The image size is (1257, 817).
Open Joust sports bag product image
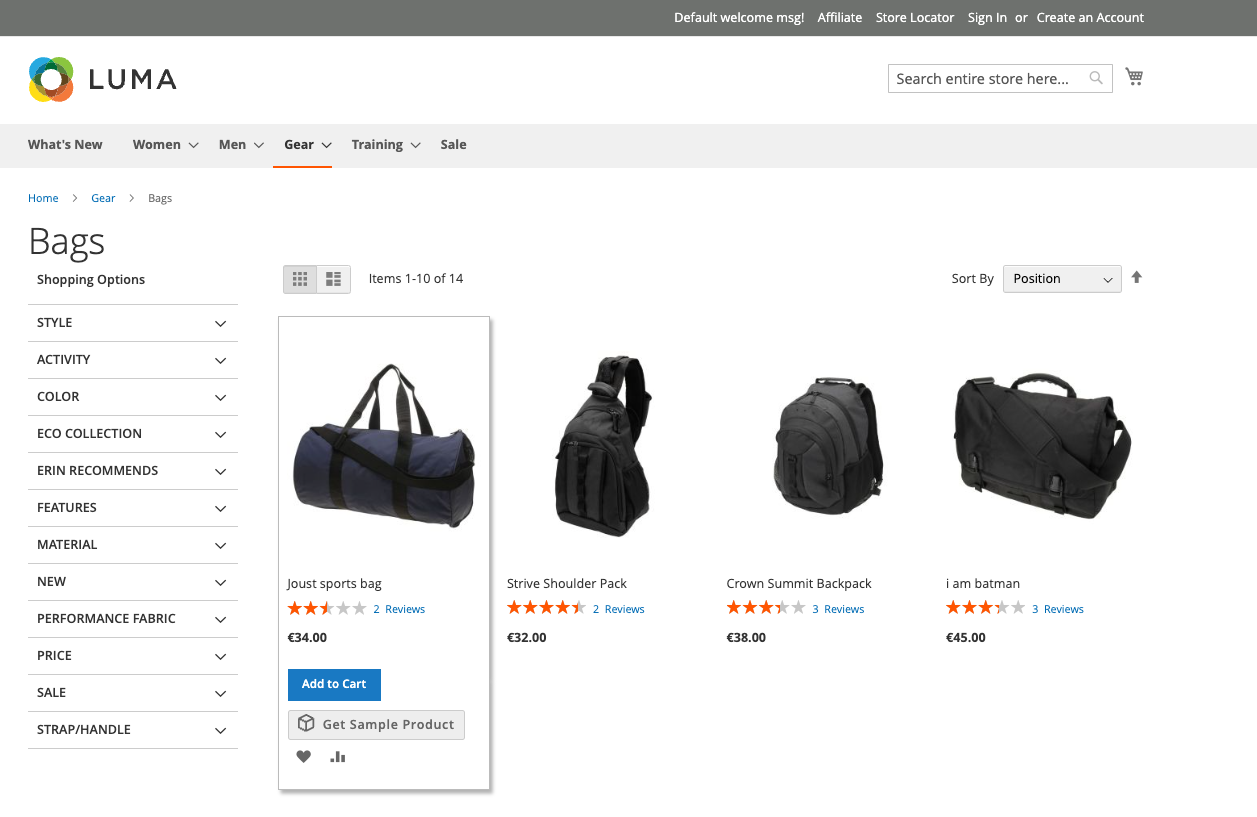[x=384, y=445]
